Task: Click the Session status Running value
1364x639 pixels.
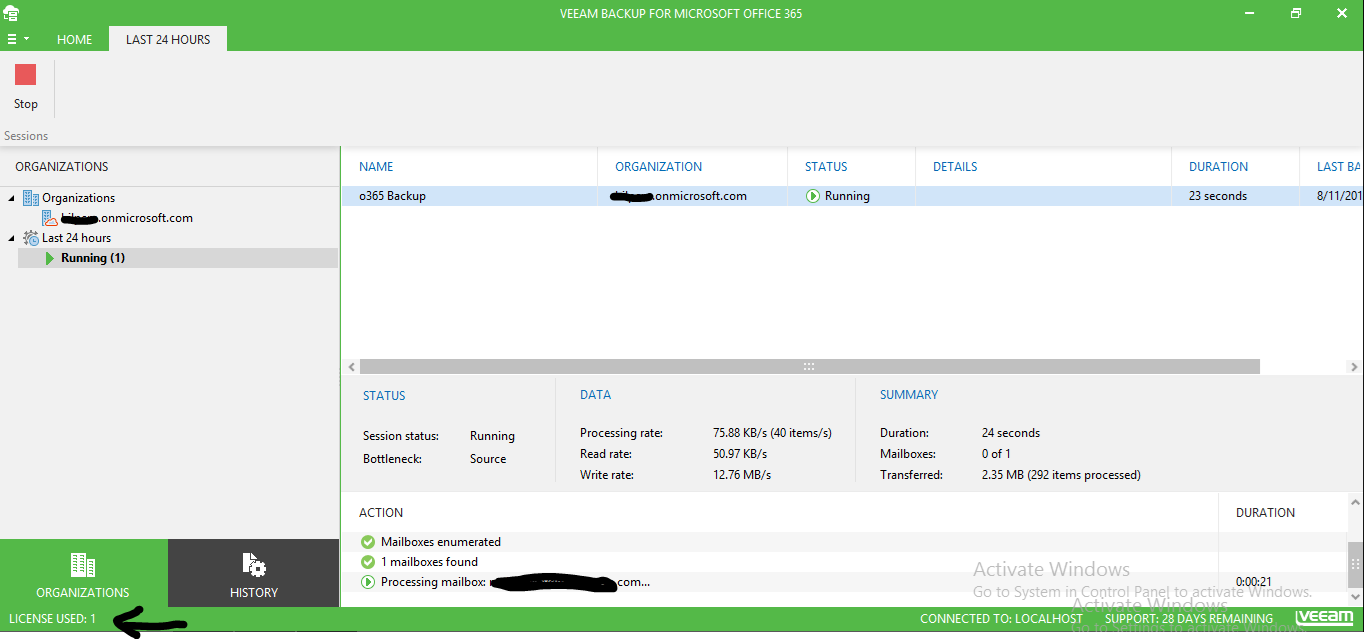Action: (x=492, y=436)
